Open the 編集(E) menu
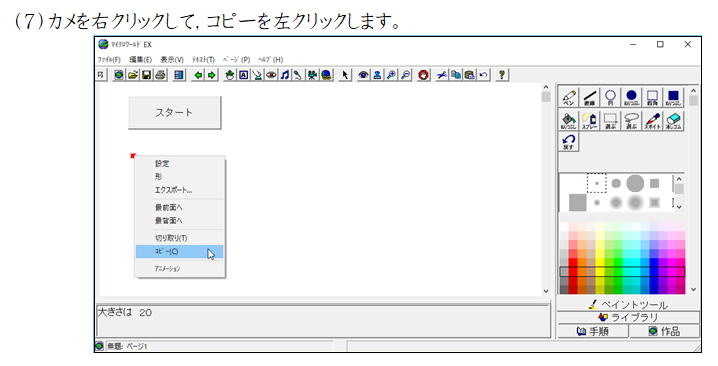Viewport: 718px width, 366px height. click(140, 60)
